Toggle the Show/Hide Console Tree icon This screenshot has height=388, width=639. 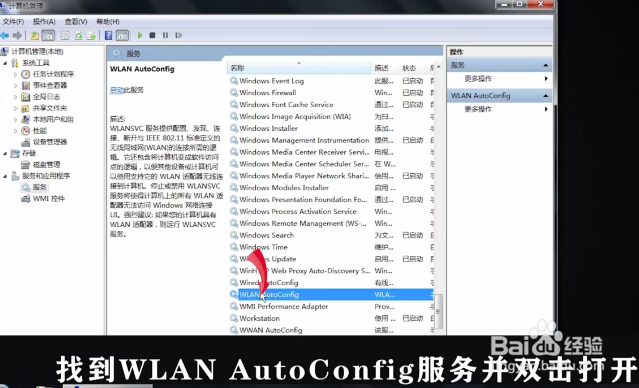[48, 35]
